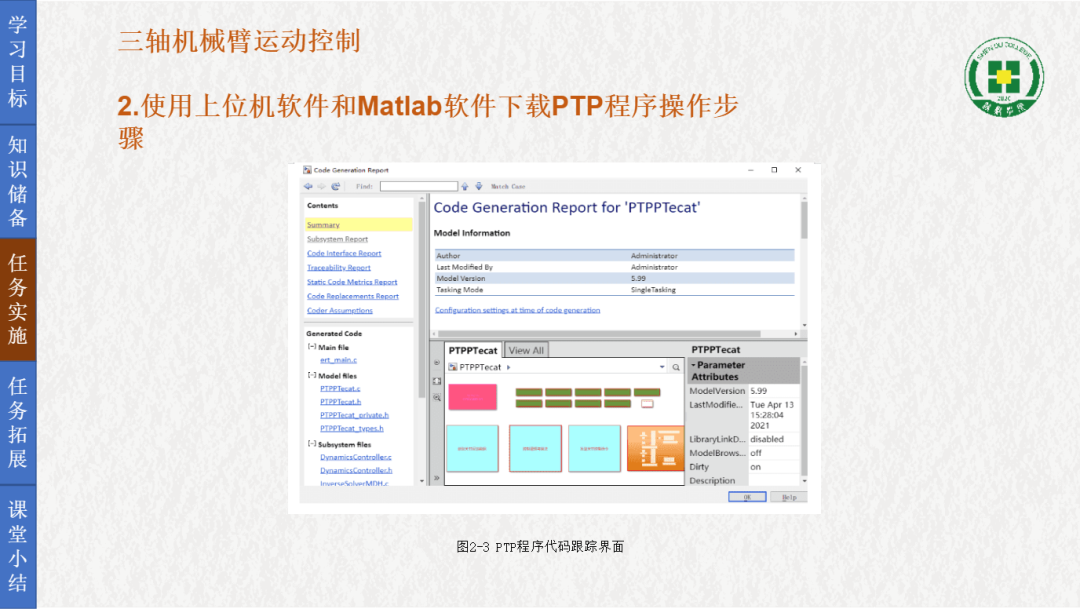
Task: Click the Code Generation Report window icon
Action: point(307,169)
